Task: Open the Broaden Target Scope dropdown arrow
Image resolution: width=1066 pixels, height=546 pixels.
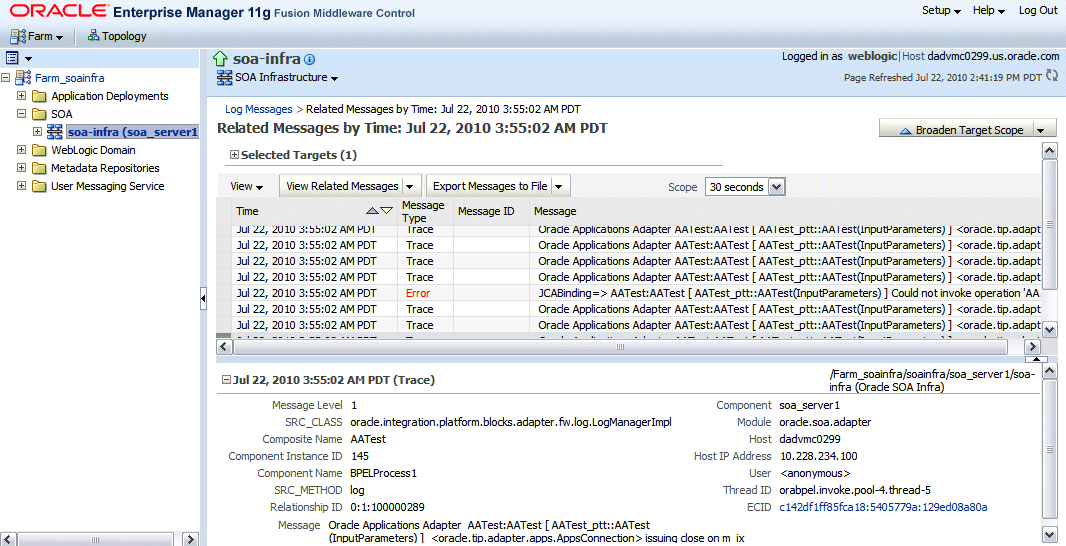Action: [1041, 130]
